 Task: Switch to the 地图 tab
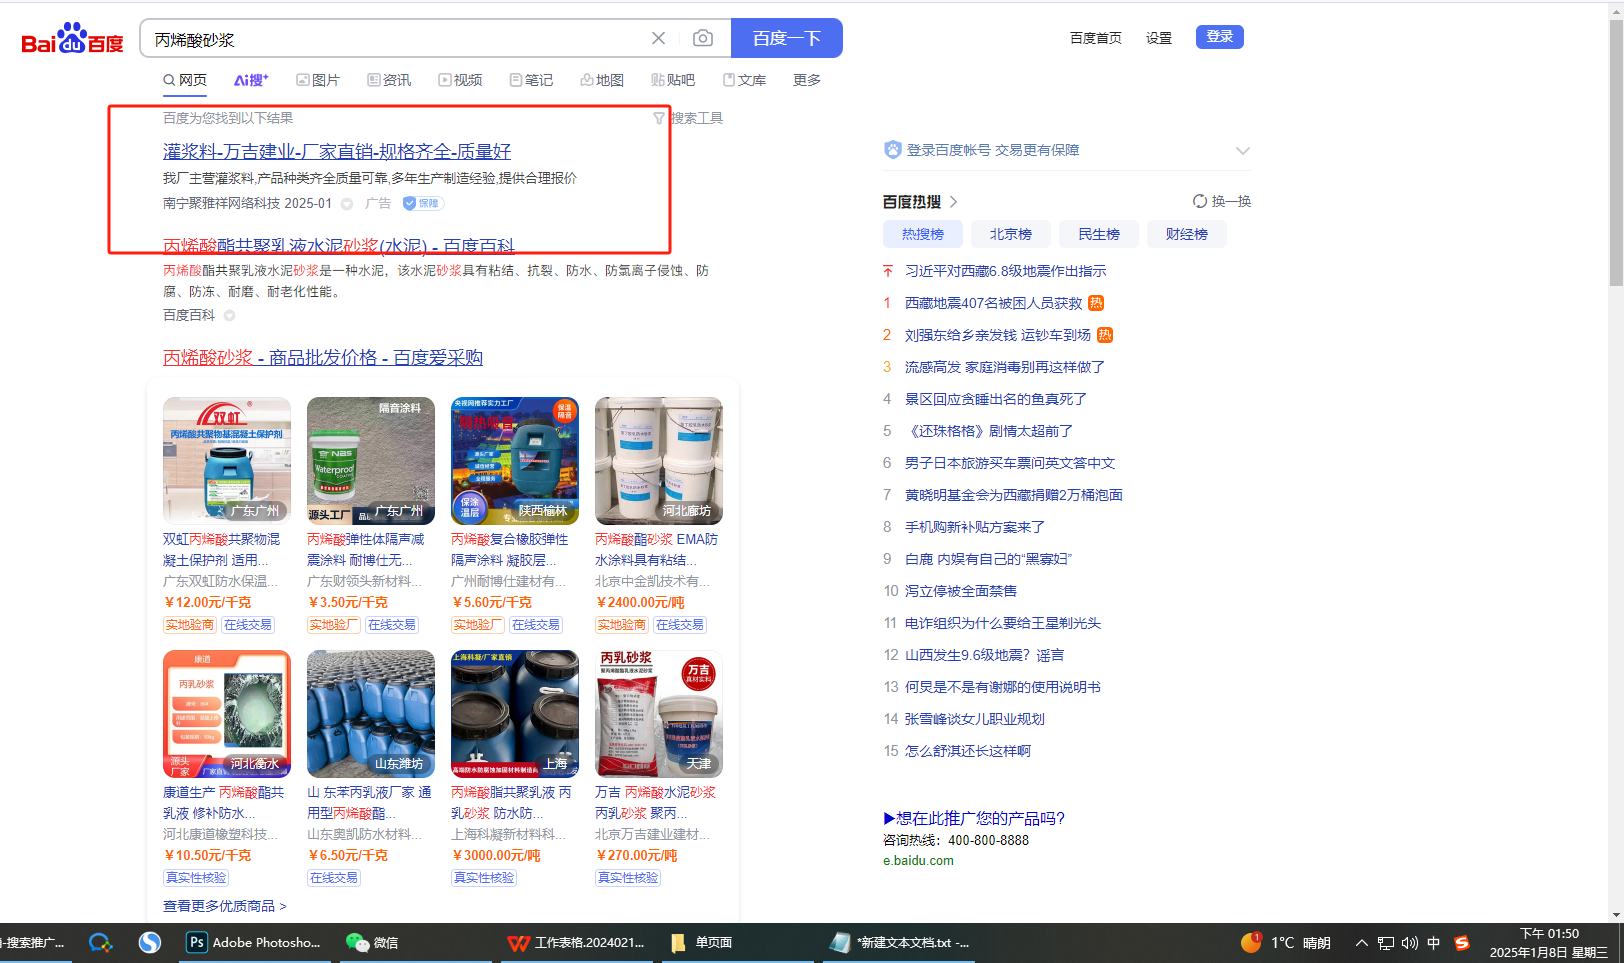pyautogui.click(x=602, y=80)
